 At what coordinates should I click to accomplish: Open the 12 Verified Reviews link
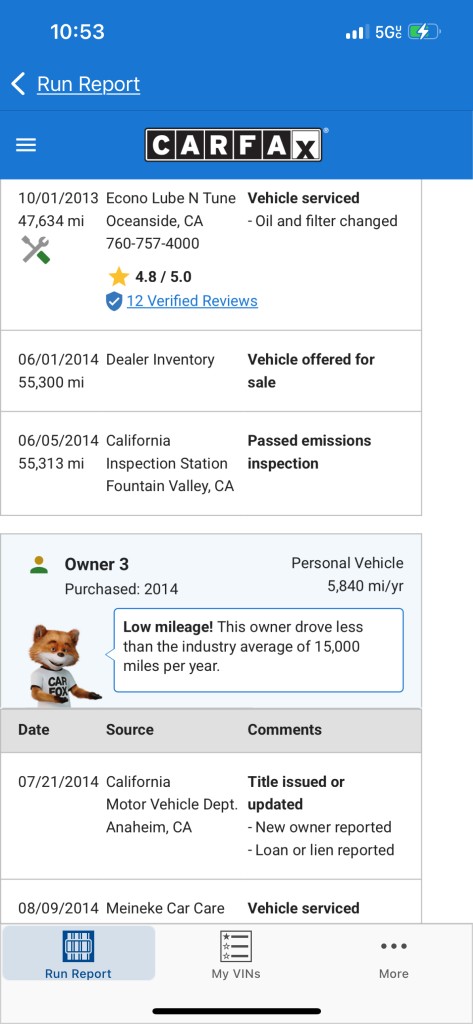pyautogui.click(x=192, y=301)
